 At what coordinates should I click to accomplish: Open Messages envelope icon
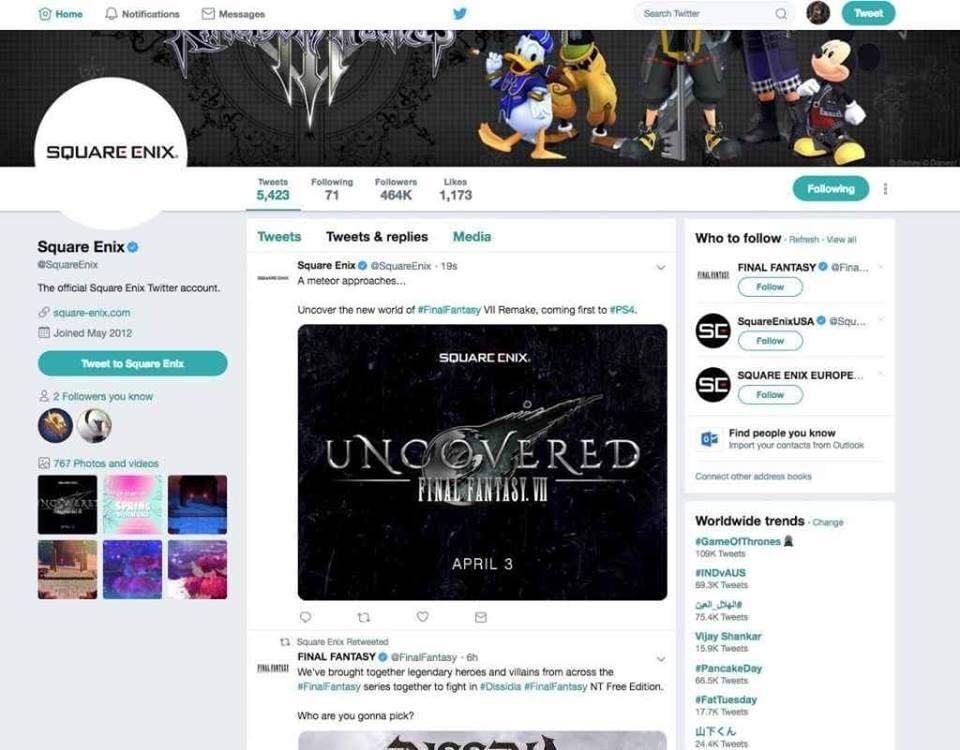[x=208, y=13]
